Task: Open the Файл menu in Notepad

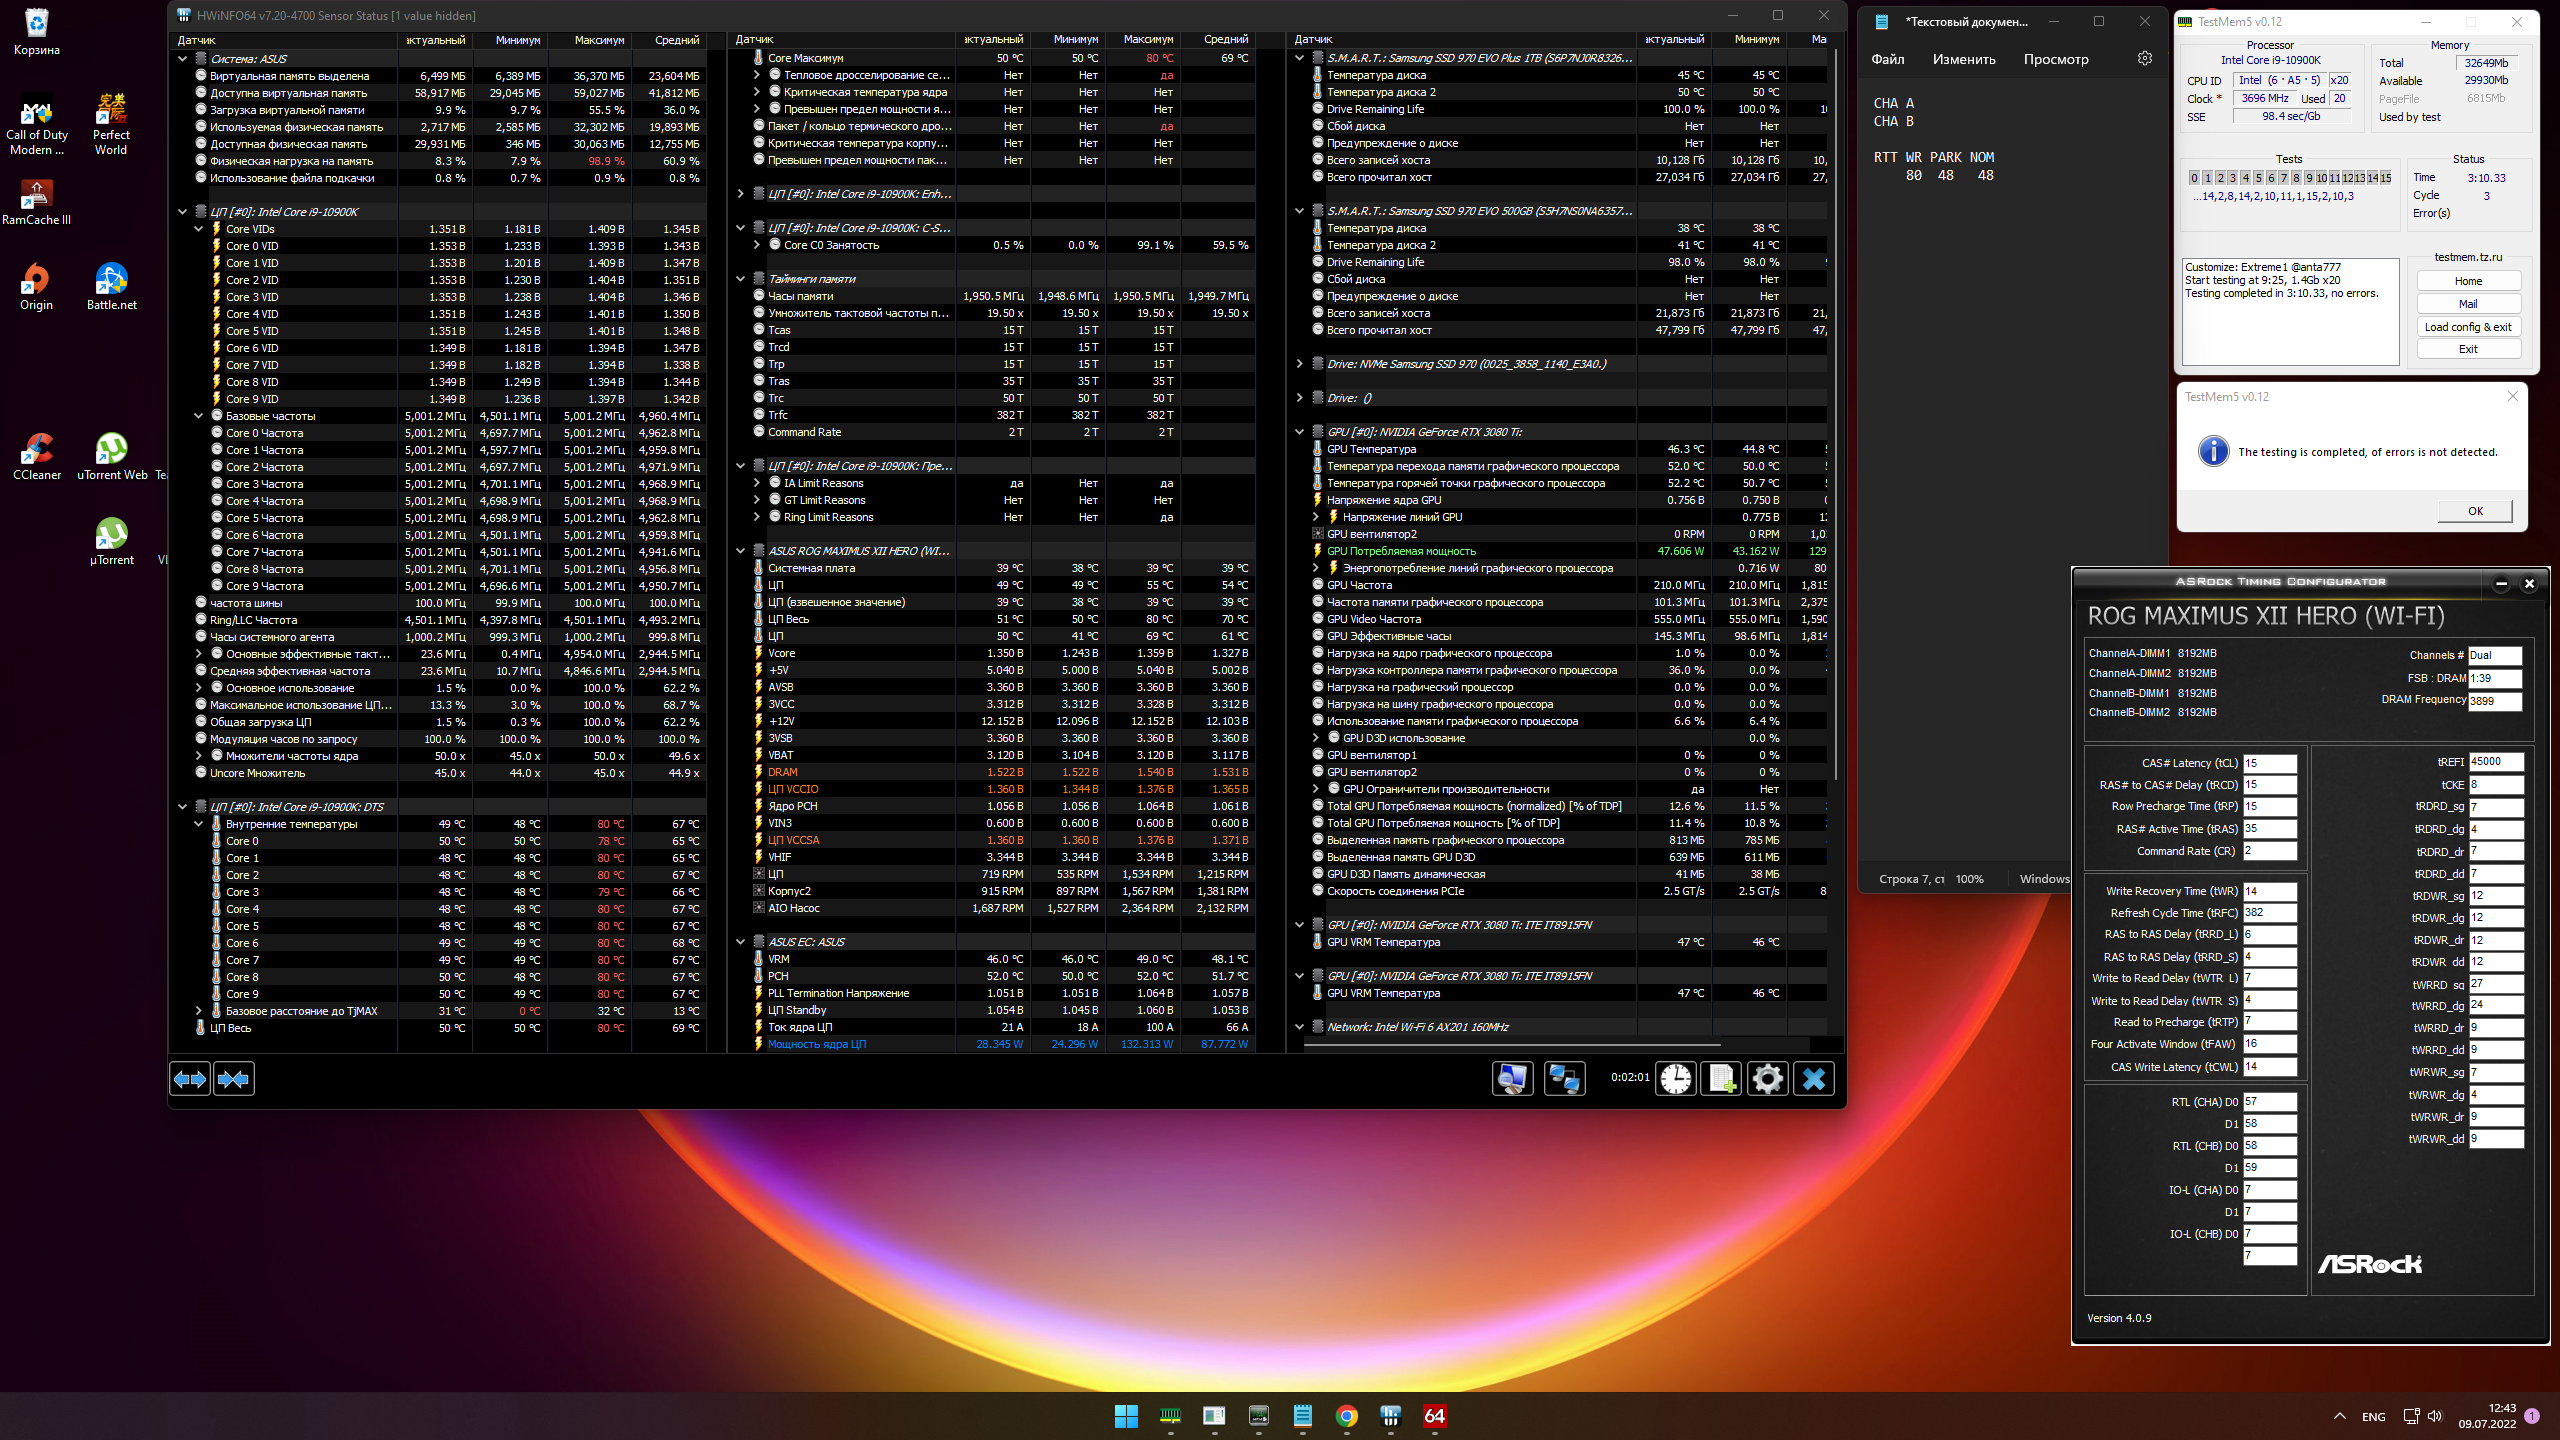Action: point(1888,59)
